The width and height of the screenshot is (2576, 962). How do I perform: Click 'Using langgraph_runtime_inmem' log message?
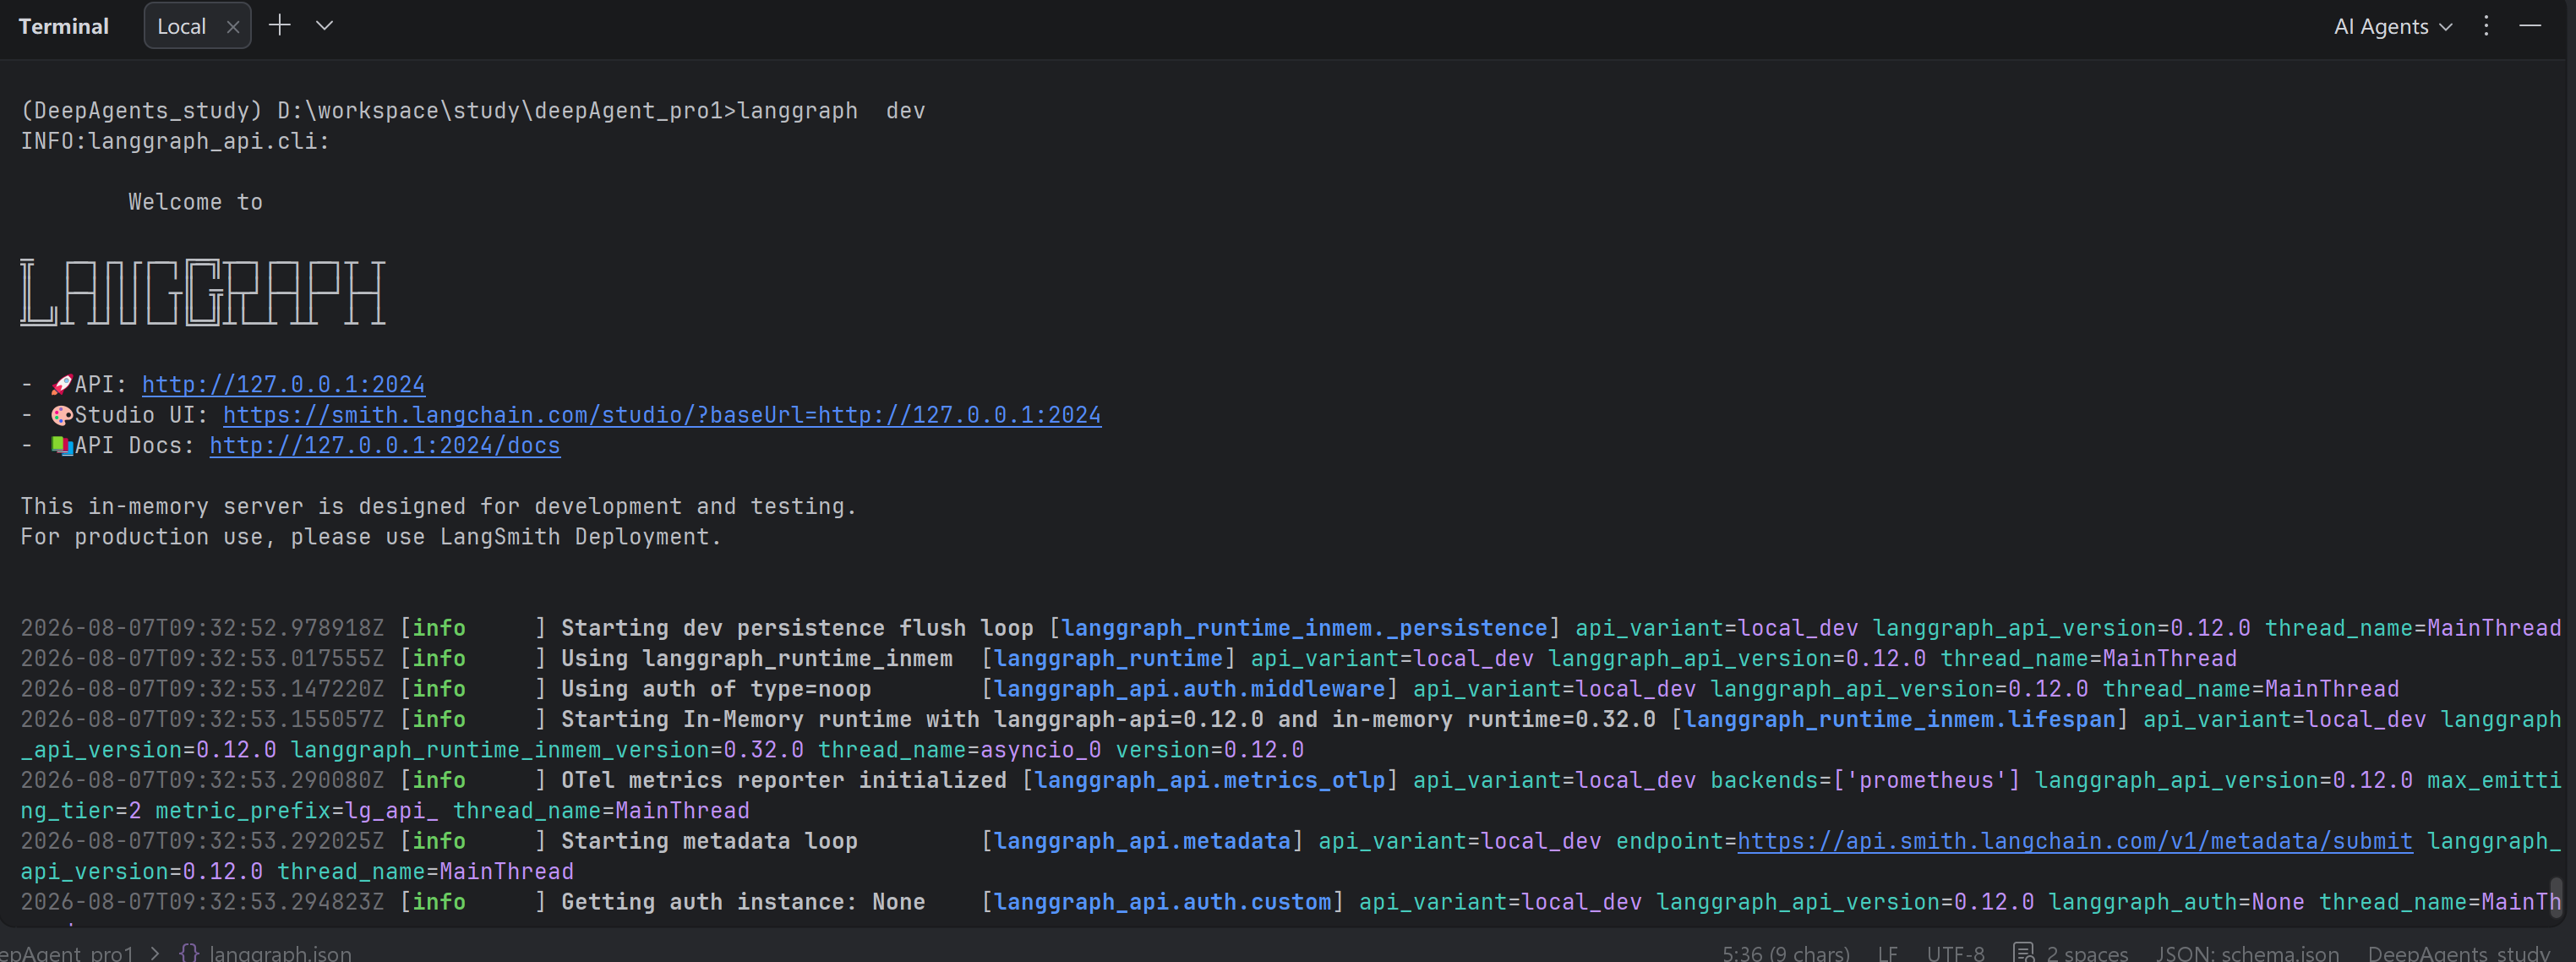point(757,659)
